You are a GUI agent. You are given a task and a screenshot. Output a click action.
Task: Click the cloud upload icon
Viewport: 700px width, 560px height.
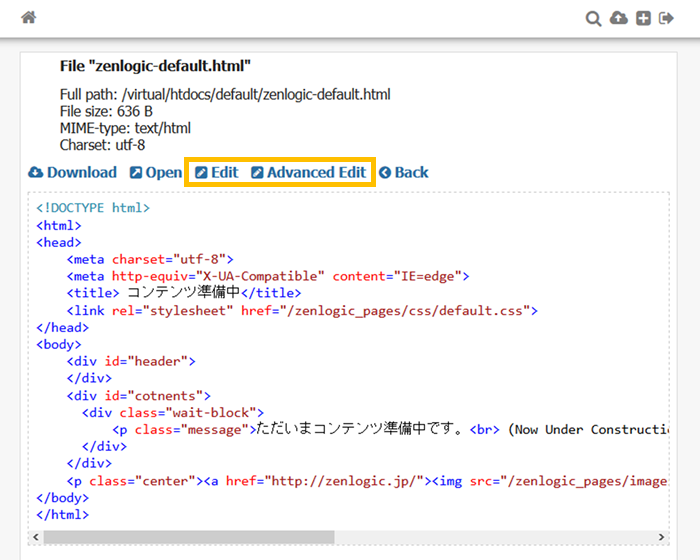click(x=619, y=18)
